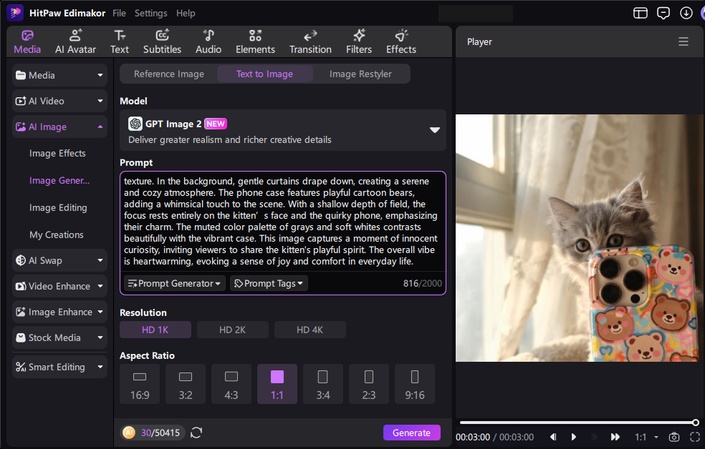This screenshot has height=449, width=705.
Task: Choose 9:16 aspect ratio
Action: 415,384
